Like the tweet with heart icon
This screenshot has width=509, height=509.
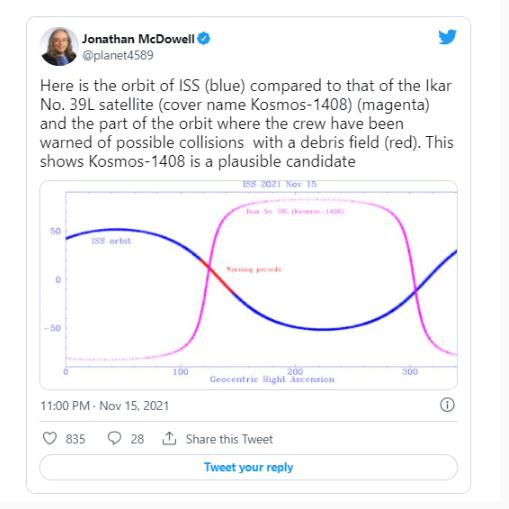point(50,438)
